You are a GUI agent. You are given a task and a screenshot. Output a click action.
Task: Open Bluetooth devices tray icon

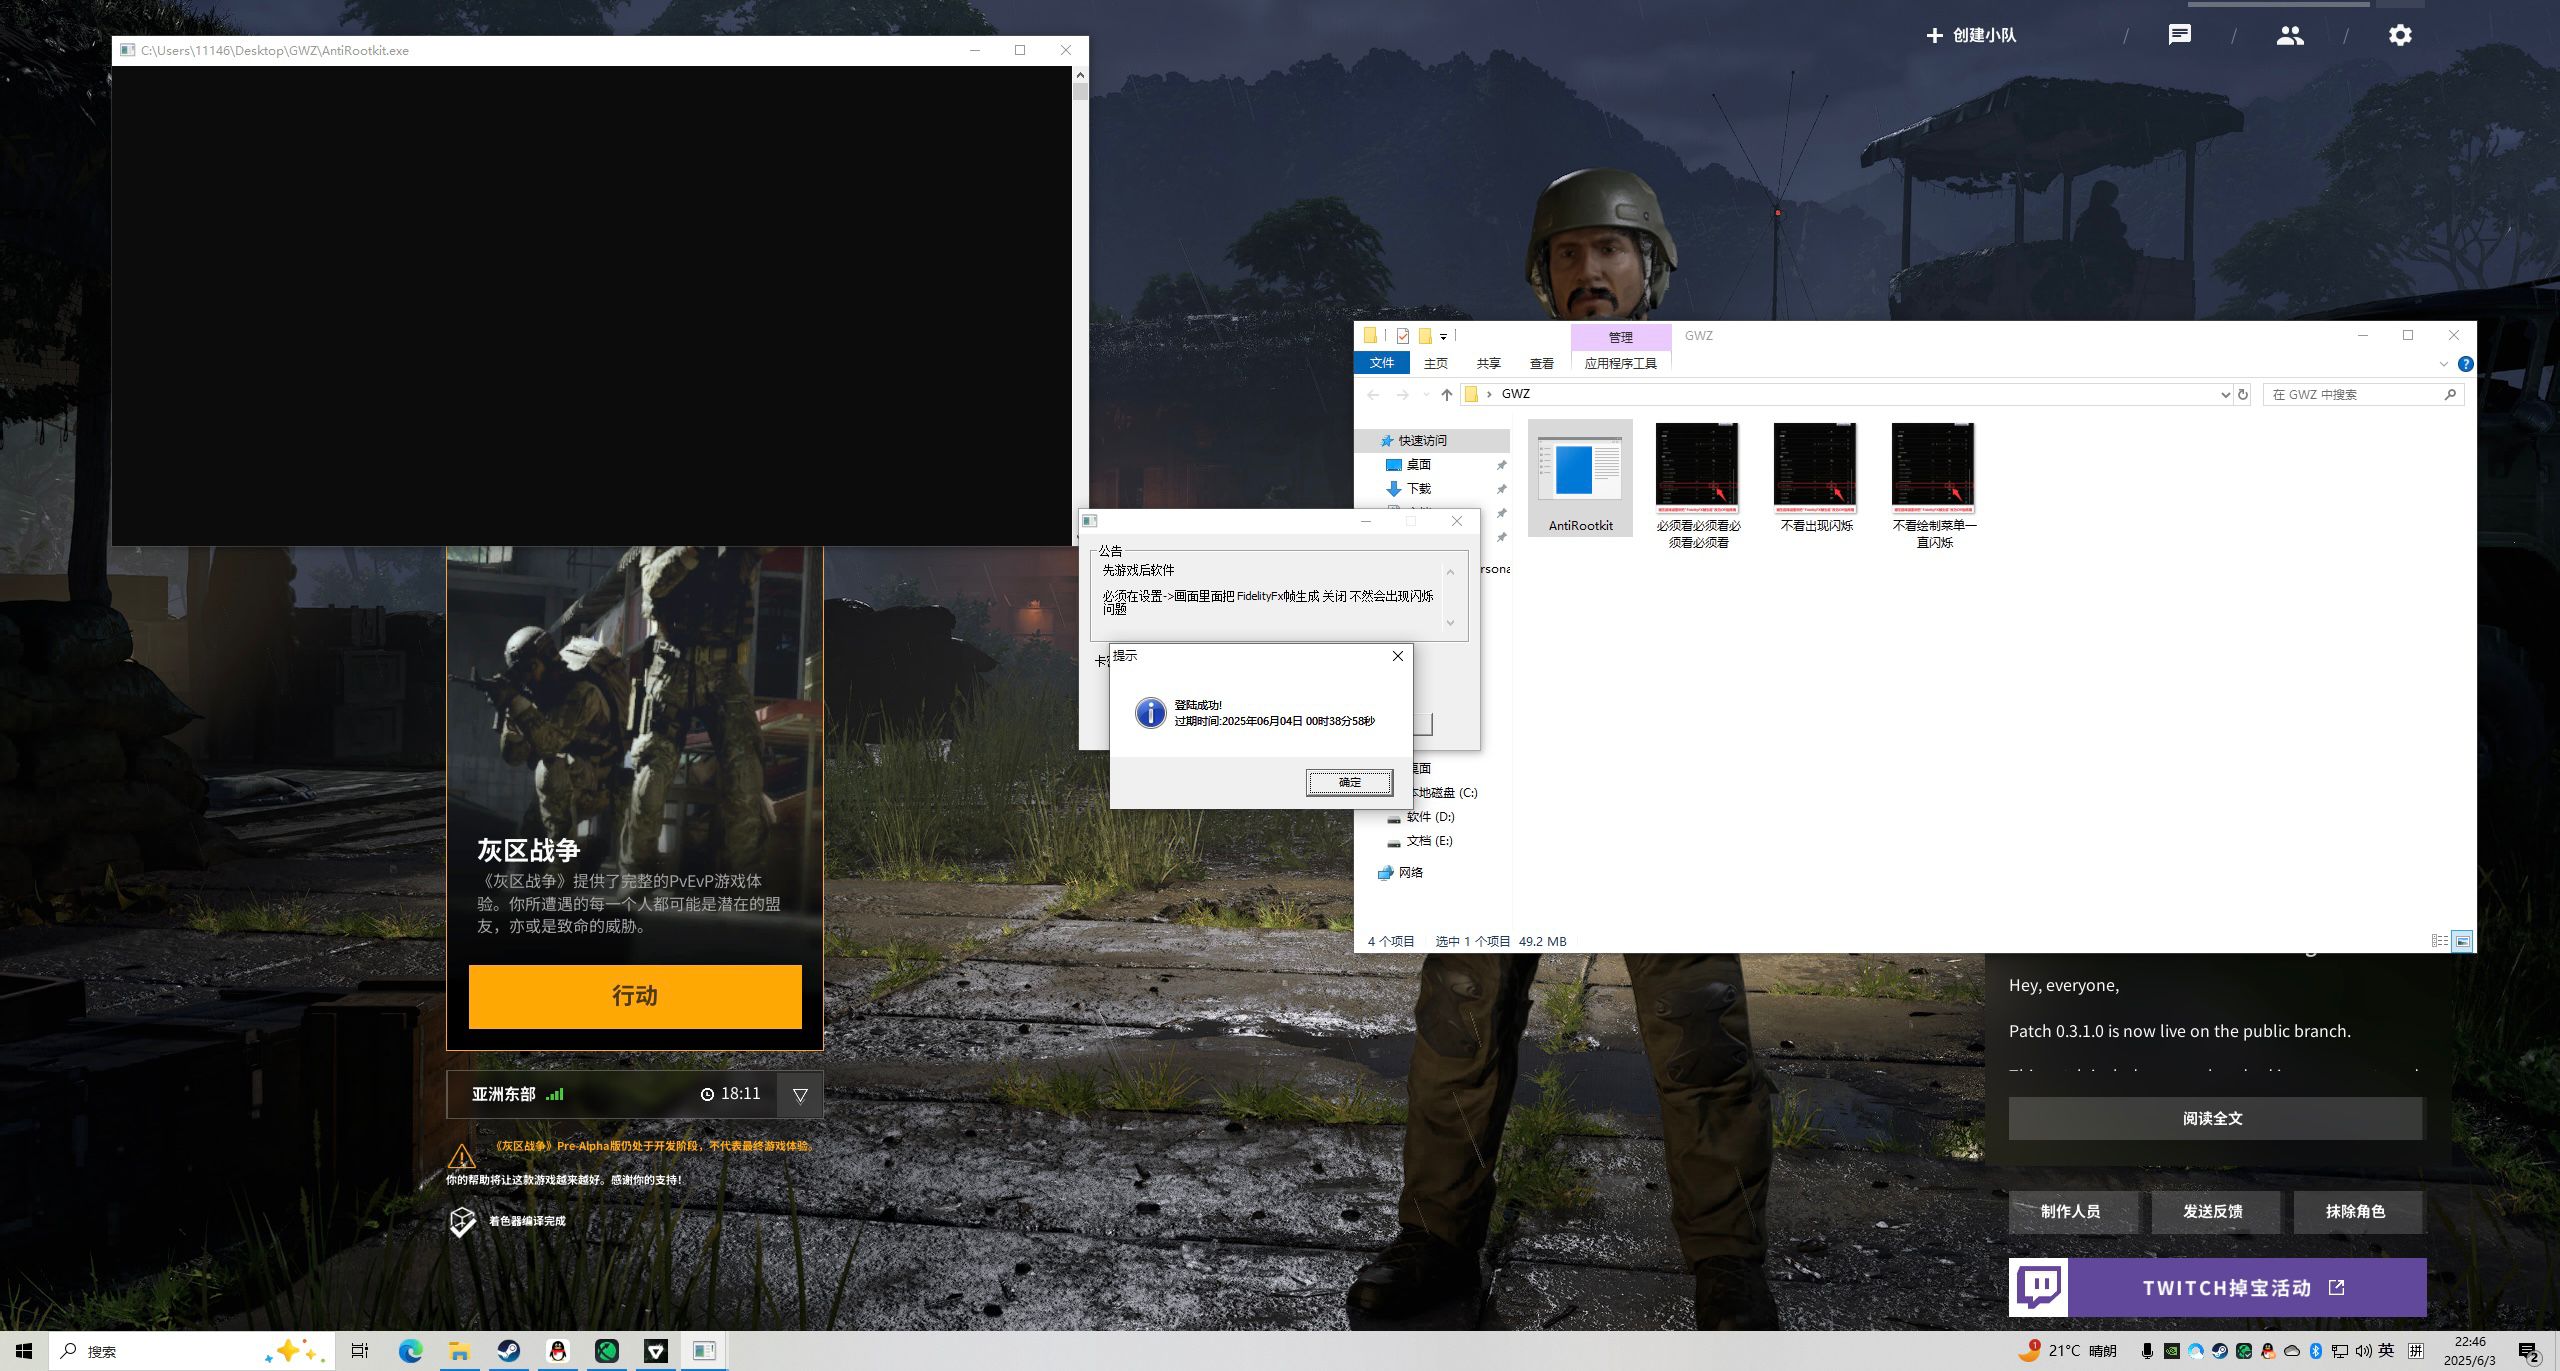point(2316,1351)
